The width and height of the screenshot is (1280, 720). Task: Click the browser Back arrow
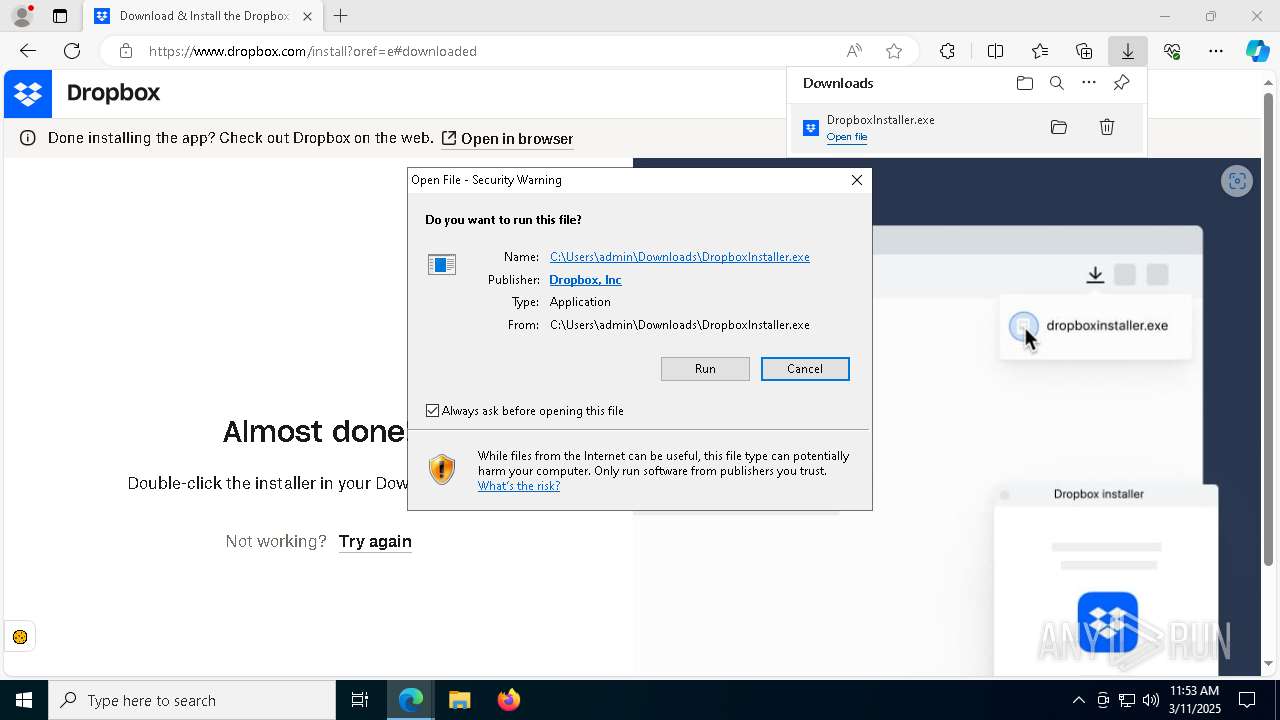28,51
